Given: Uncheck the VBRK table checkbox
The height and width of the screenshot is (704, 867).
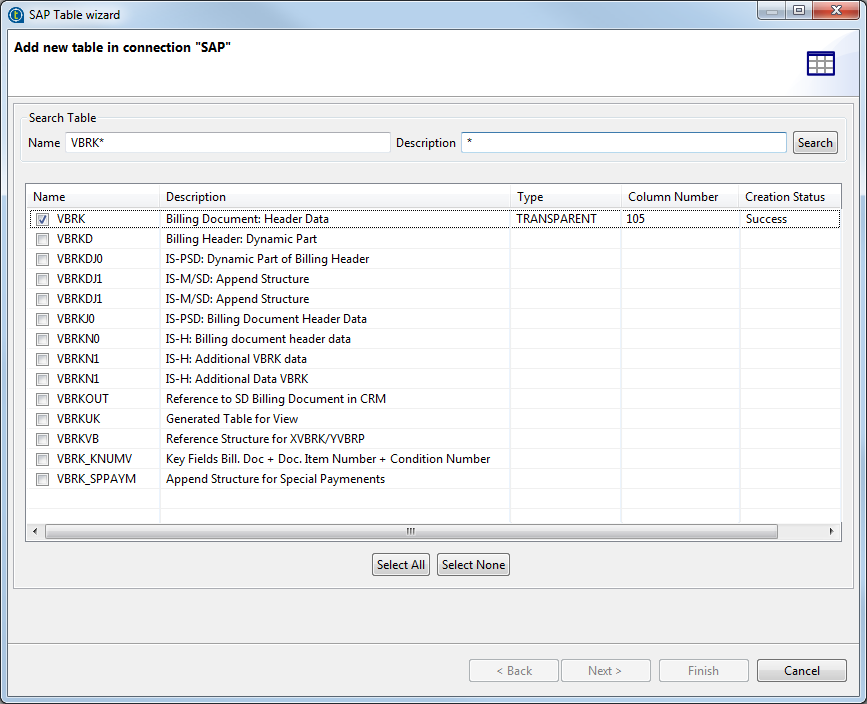Looking at the screenshot, I should (42, 219).
